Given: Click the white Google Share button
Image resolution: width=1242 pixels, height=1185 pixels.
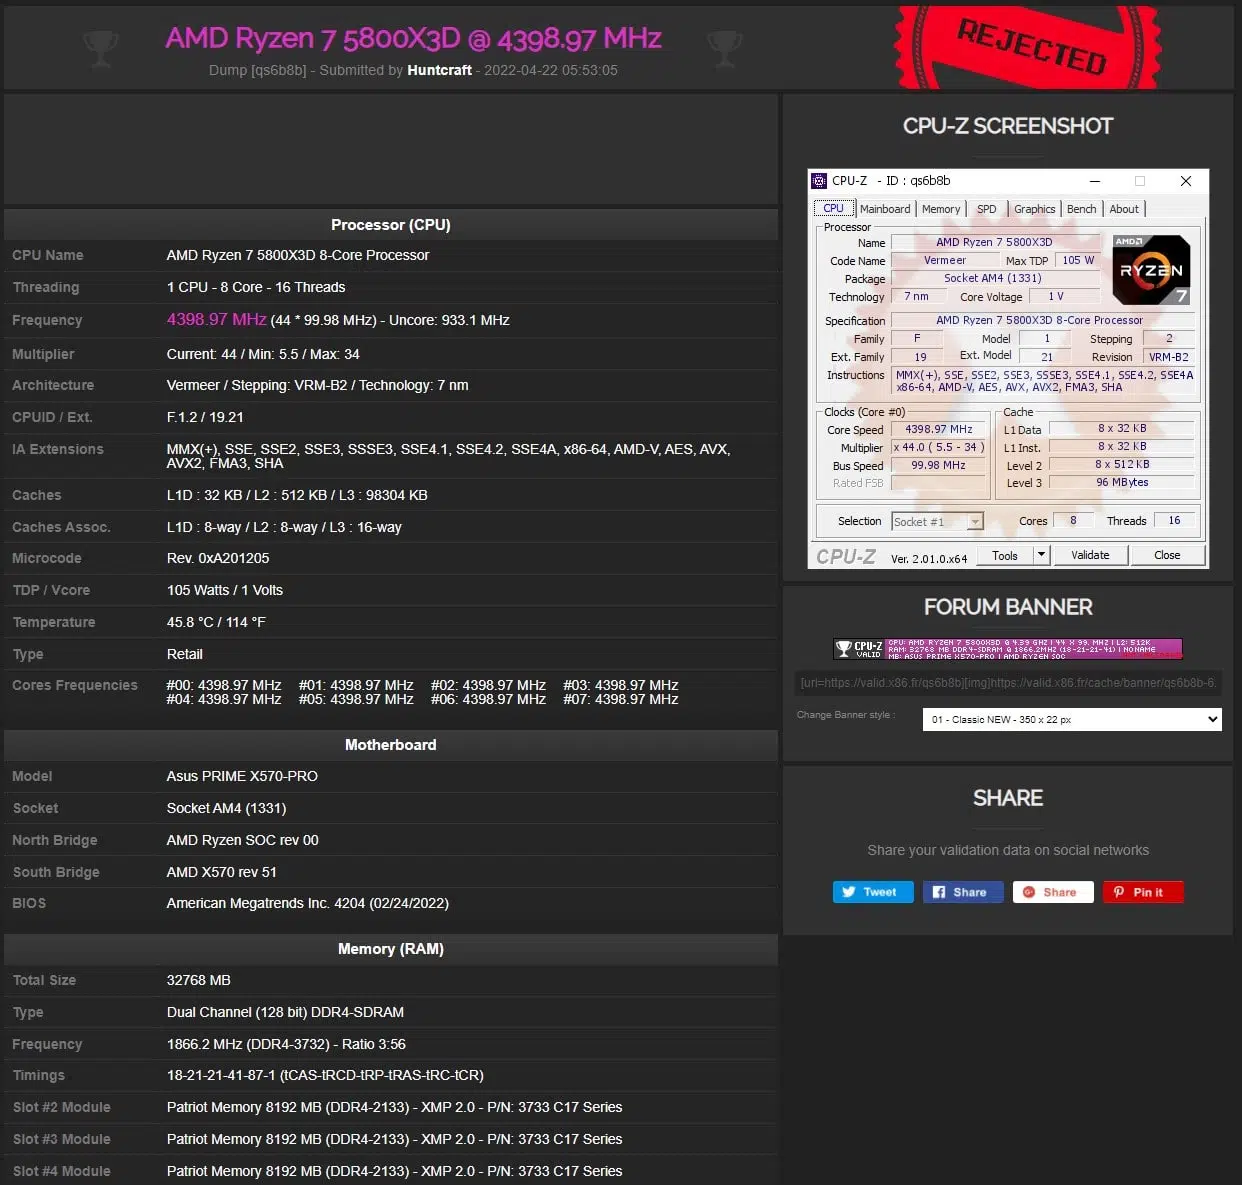Looking at the screenshot, I should click(1053, 892).
